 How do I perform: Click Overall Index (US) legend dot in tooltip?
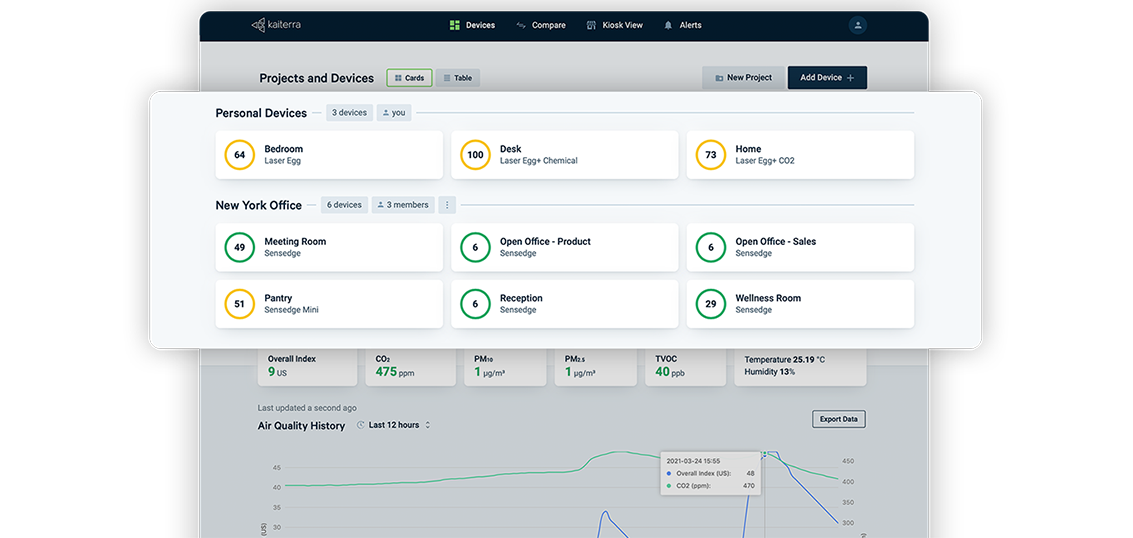pyautogui.click(x=669, y=473)
